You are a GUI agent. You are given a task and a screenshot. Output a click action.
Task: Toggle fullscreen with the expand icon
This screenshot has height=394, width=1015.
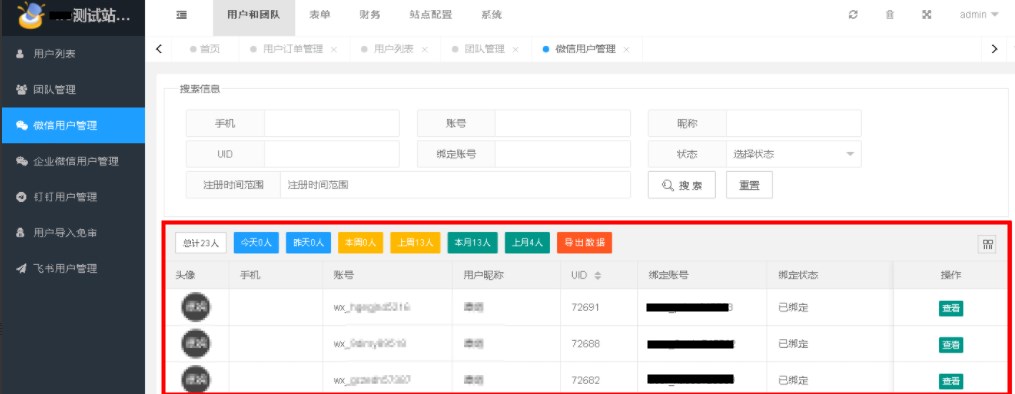(x=927, y=15)
